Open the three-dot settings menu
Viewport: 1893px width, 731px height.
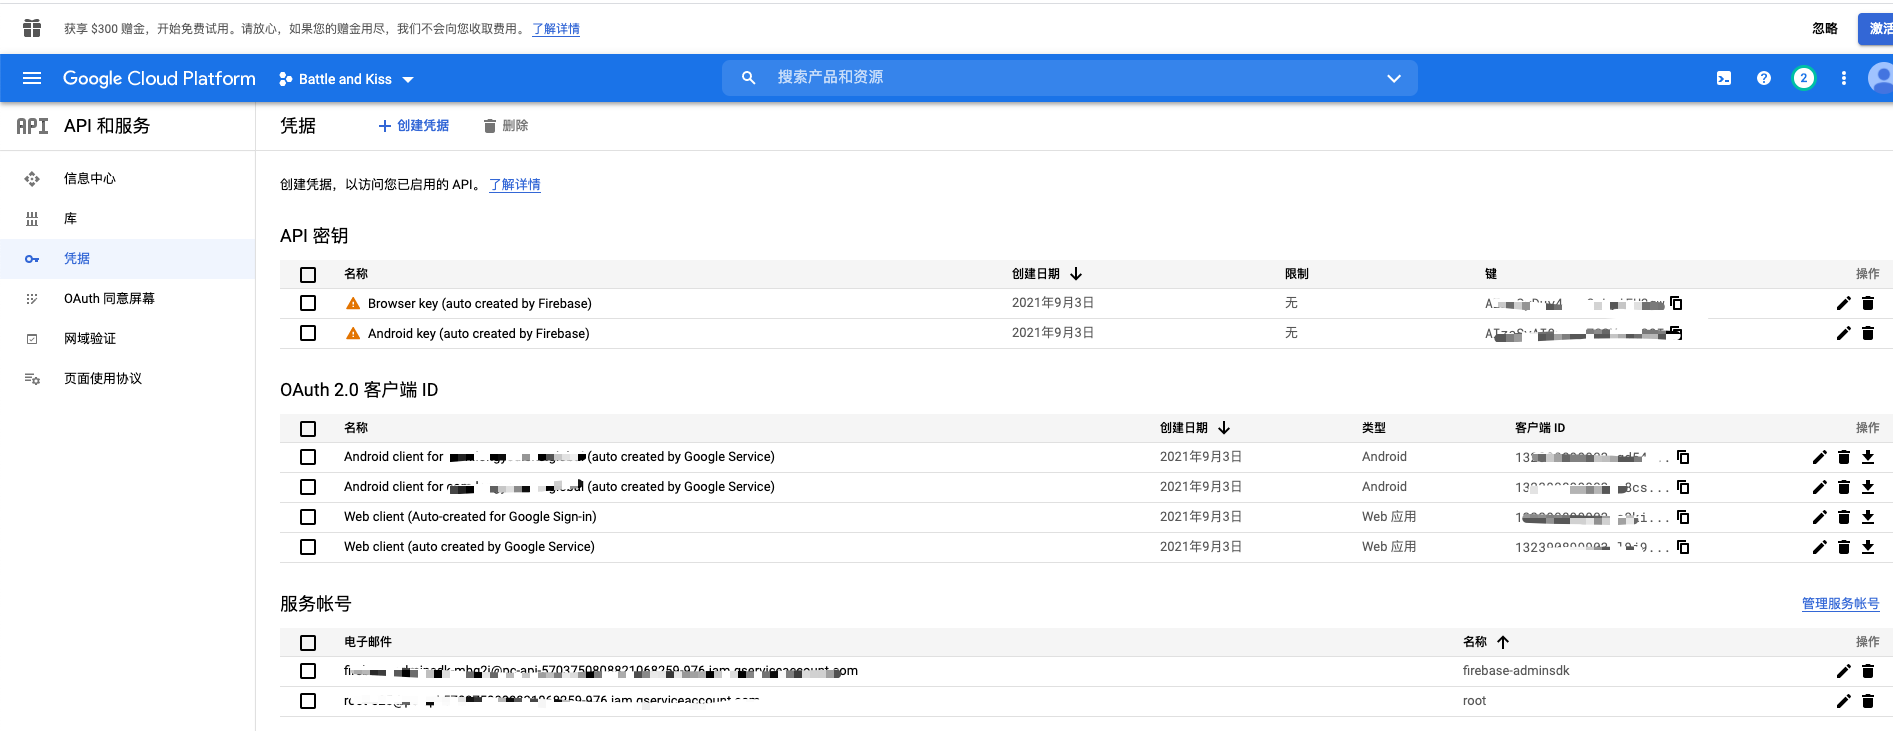coord(1844,78)
